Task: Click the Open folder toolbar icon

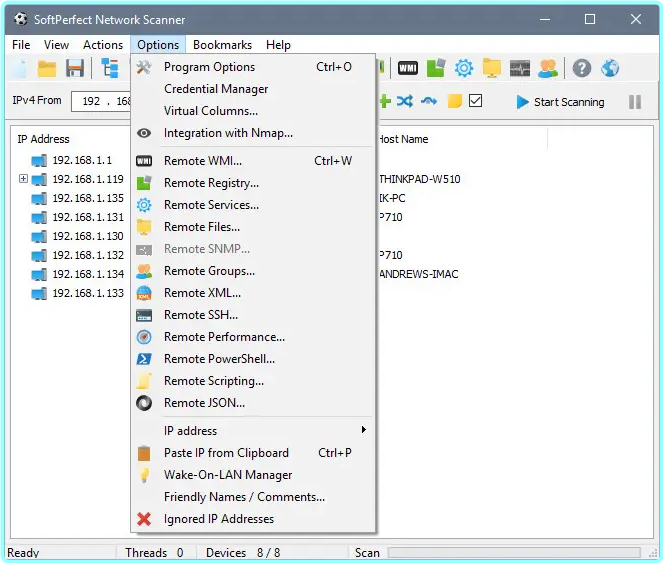Action: point(47,68)
